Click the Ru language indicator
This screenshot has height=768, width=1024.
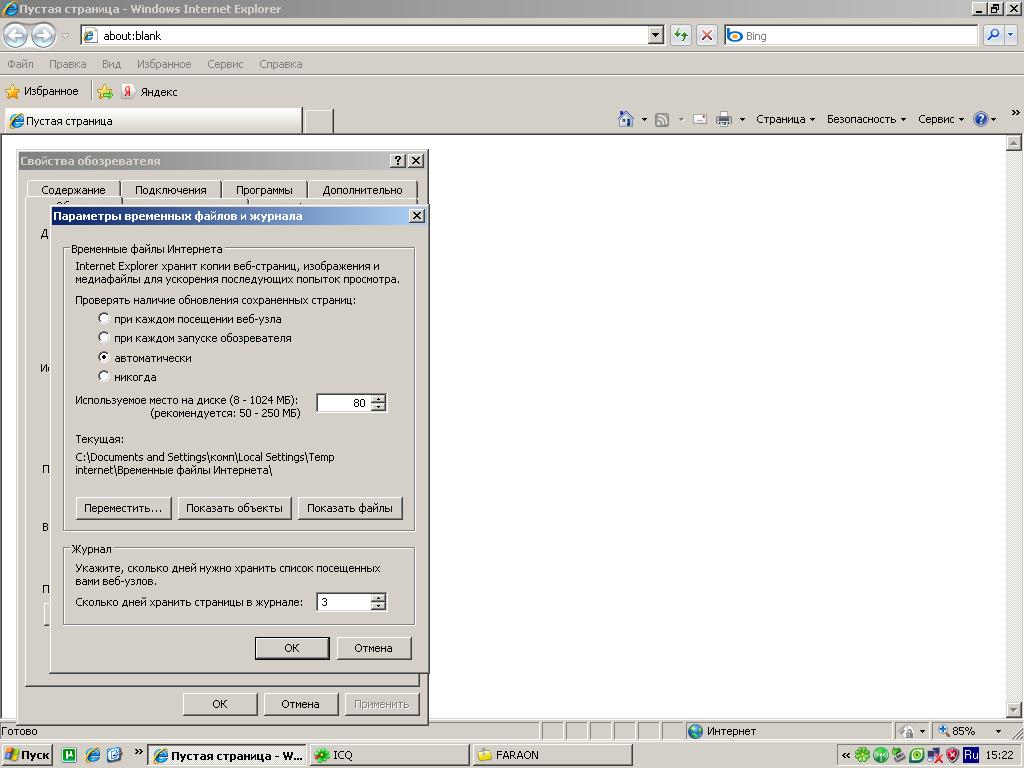971,755
